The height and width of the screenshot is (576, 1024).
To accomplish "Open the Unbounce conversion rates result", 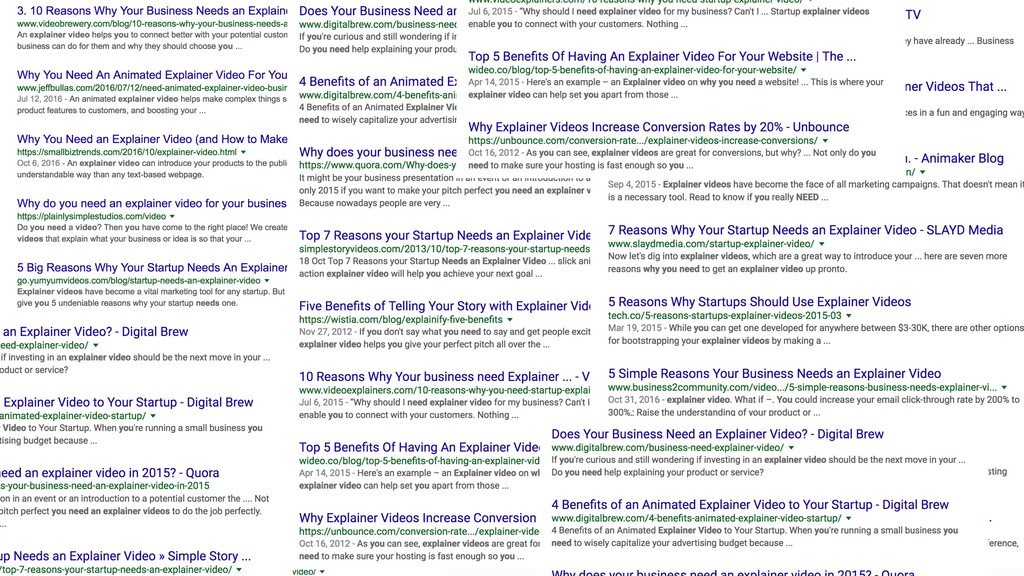I will click(x=658, y=127).
